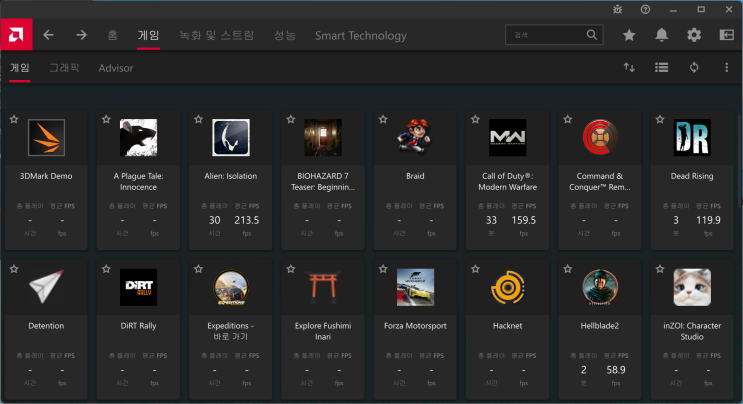743x404 pixels.
Task: Open the 녹화 및 스트림 tab
Action: coord(217,35)
